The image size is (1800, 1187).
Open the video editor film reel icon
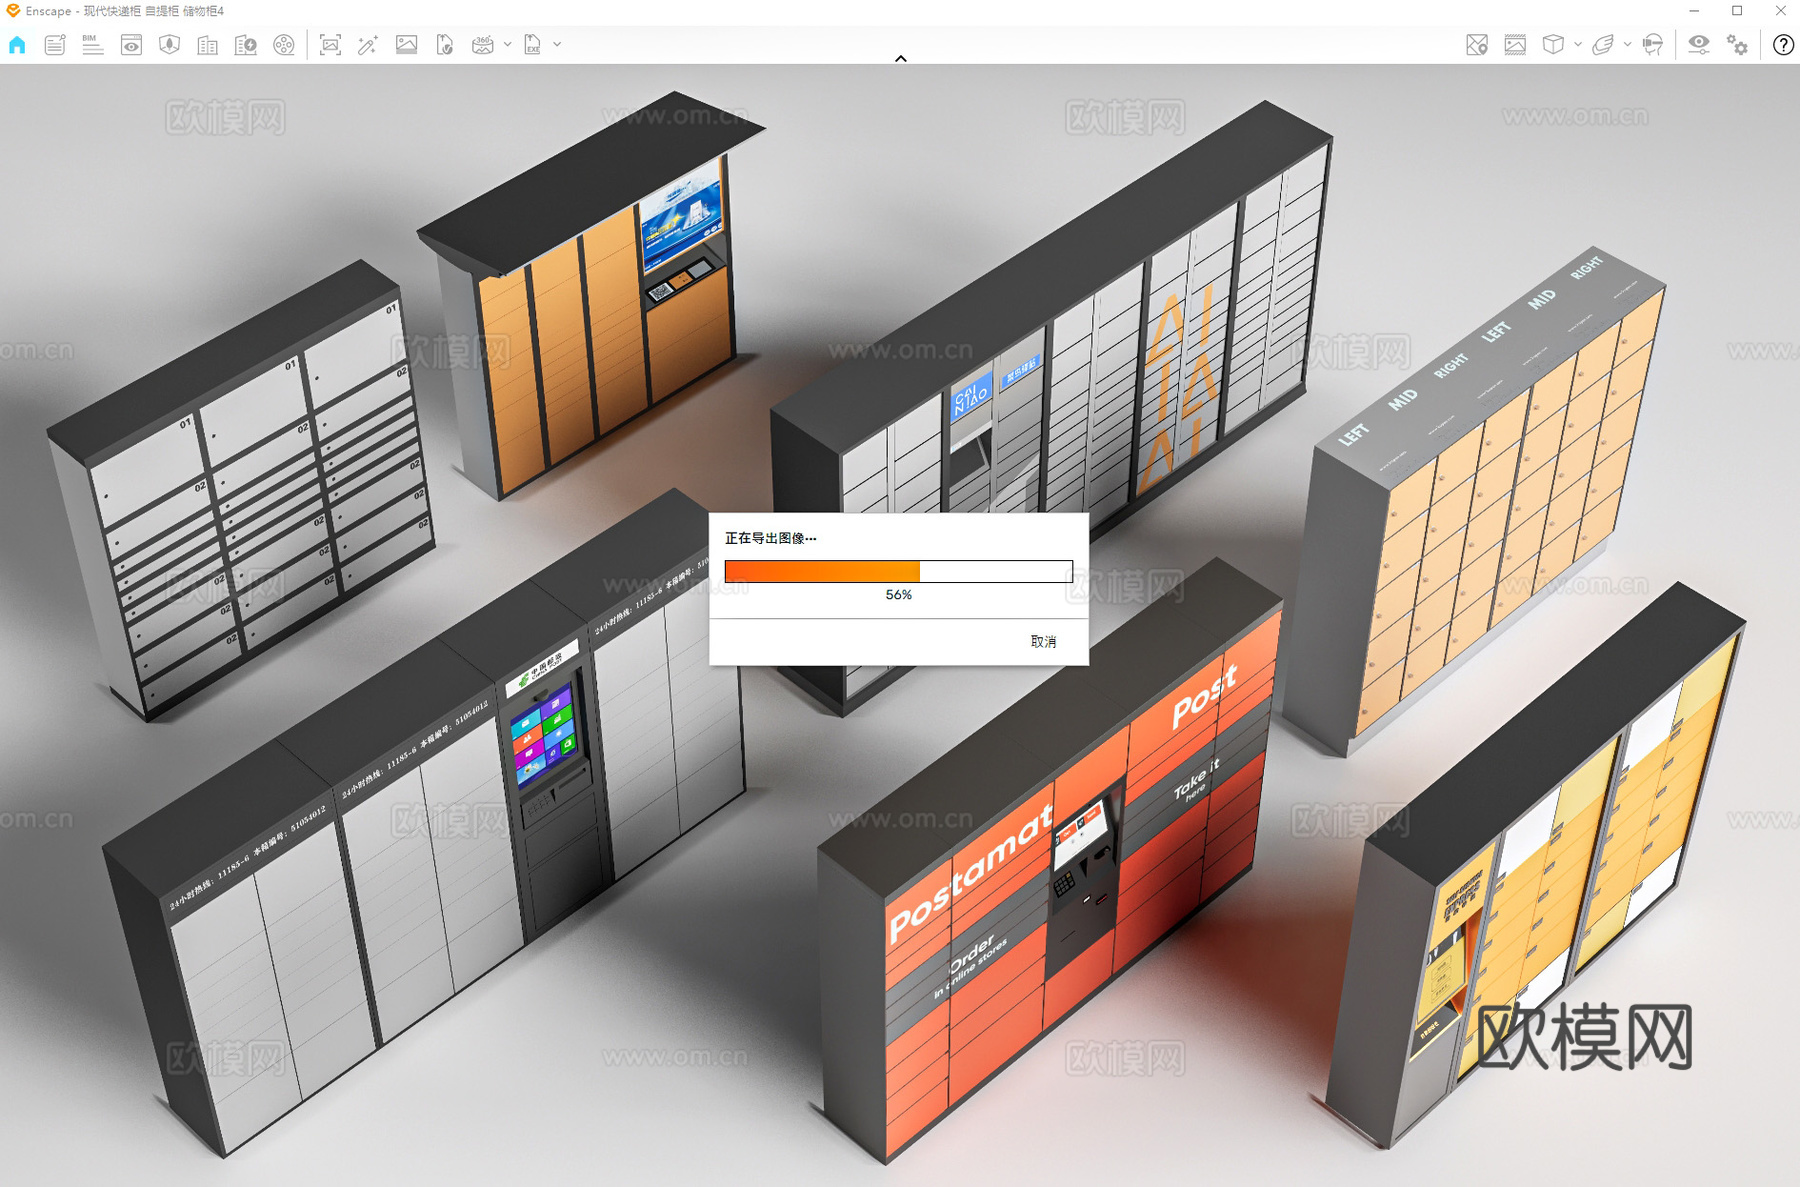pos(284,45)
